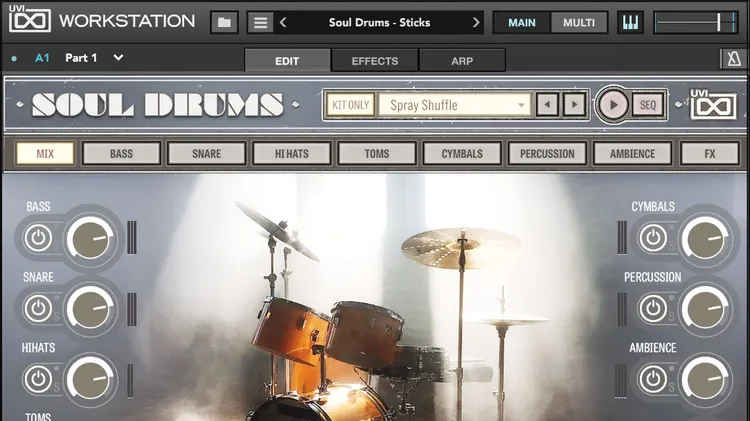Select the MULTI view
This screenshot has width=750, height=421.
pos(579,22)
